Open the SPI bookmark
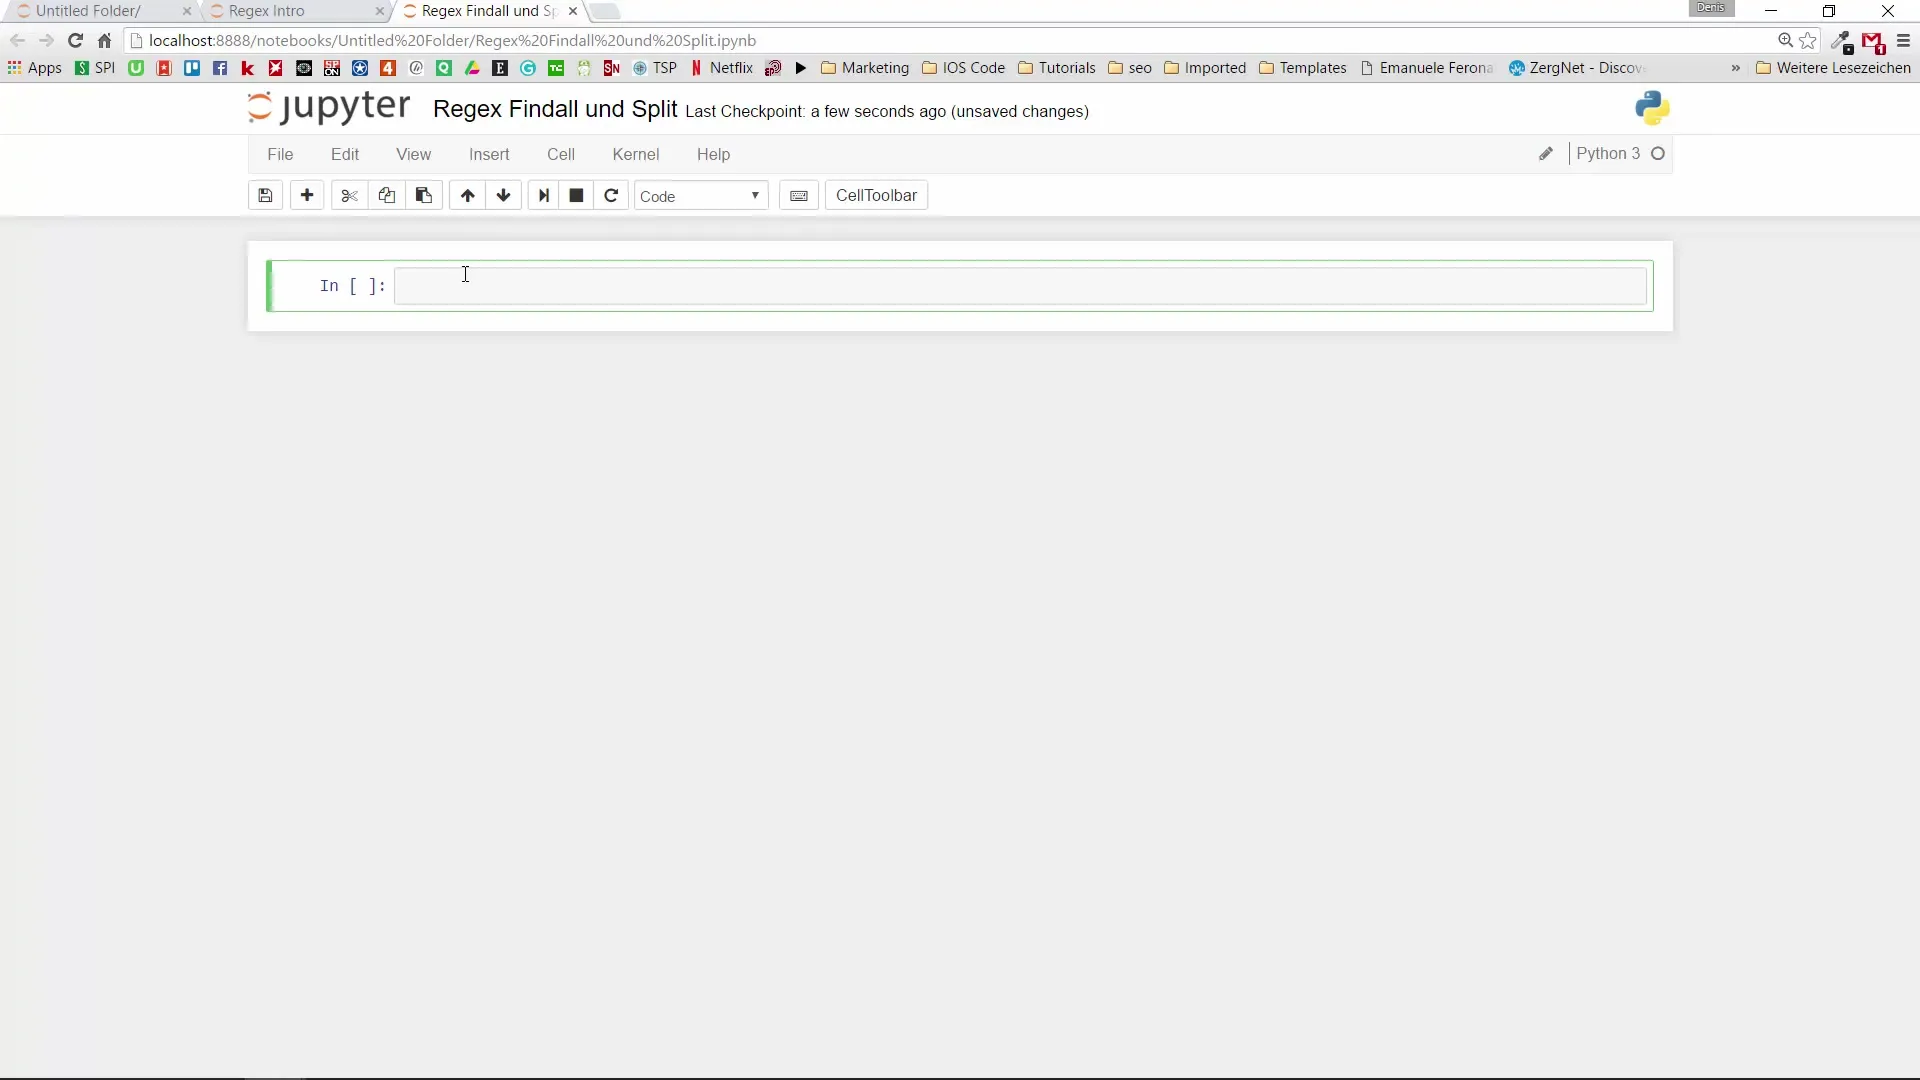The height and width of the screenshot is (1080, 1920). [95, 68]
